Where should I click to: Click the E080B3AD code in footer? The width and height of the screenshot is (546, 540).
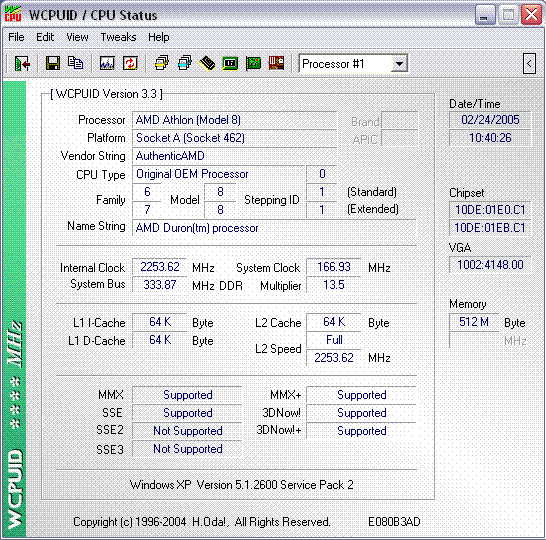coord(394,522)
